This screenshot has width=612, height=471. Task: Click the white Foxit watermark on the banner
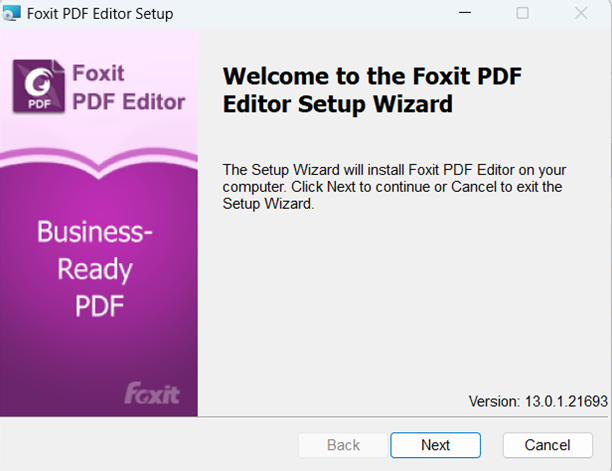coord(152,393)
